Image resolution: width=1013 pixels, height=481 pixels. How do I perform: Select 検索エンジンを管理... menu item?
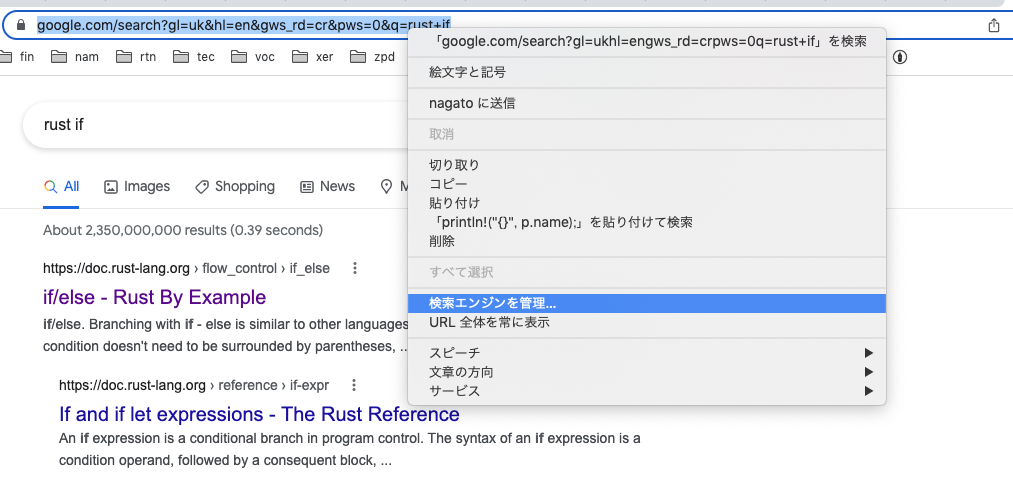647,303
